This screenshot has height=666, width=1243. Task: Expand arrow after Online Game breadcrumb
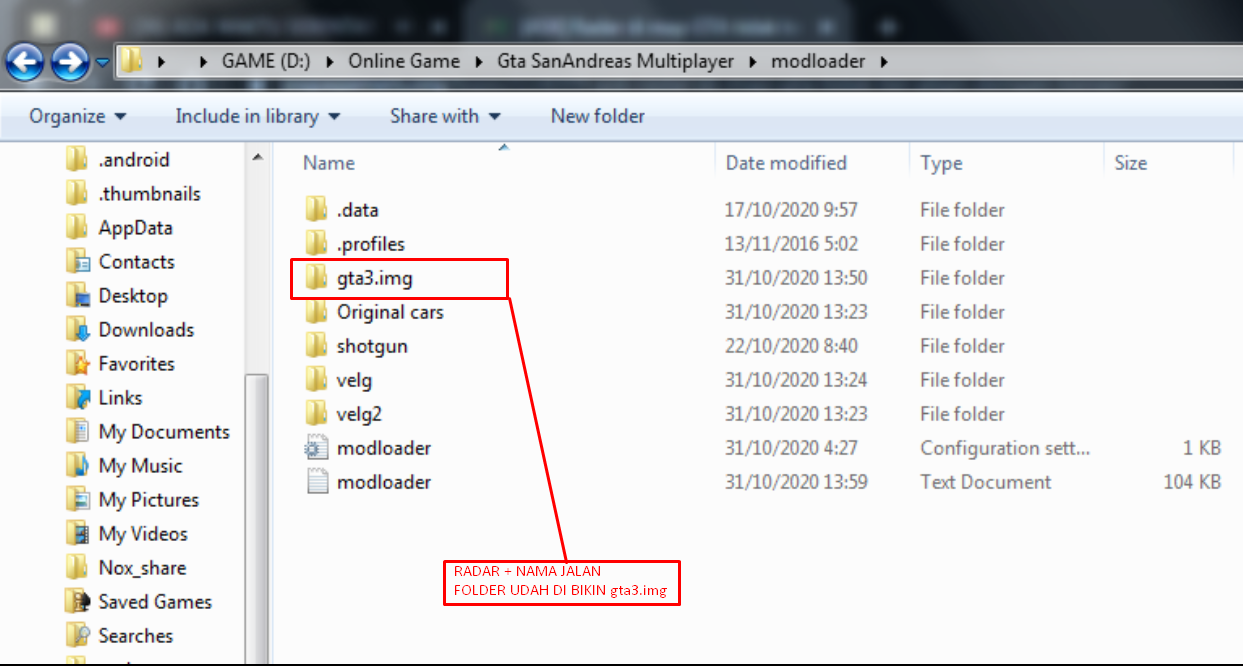coord(479,62)
